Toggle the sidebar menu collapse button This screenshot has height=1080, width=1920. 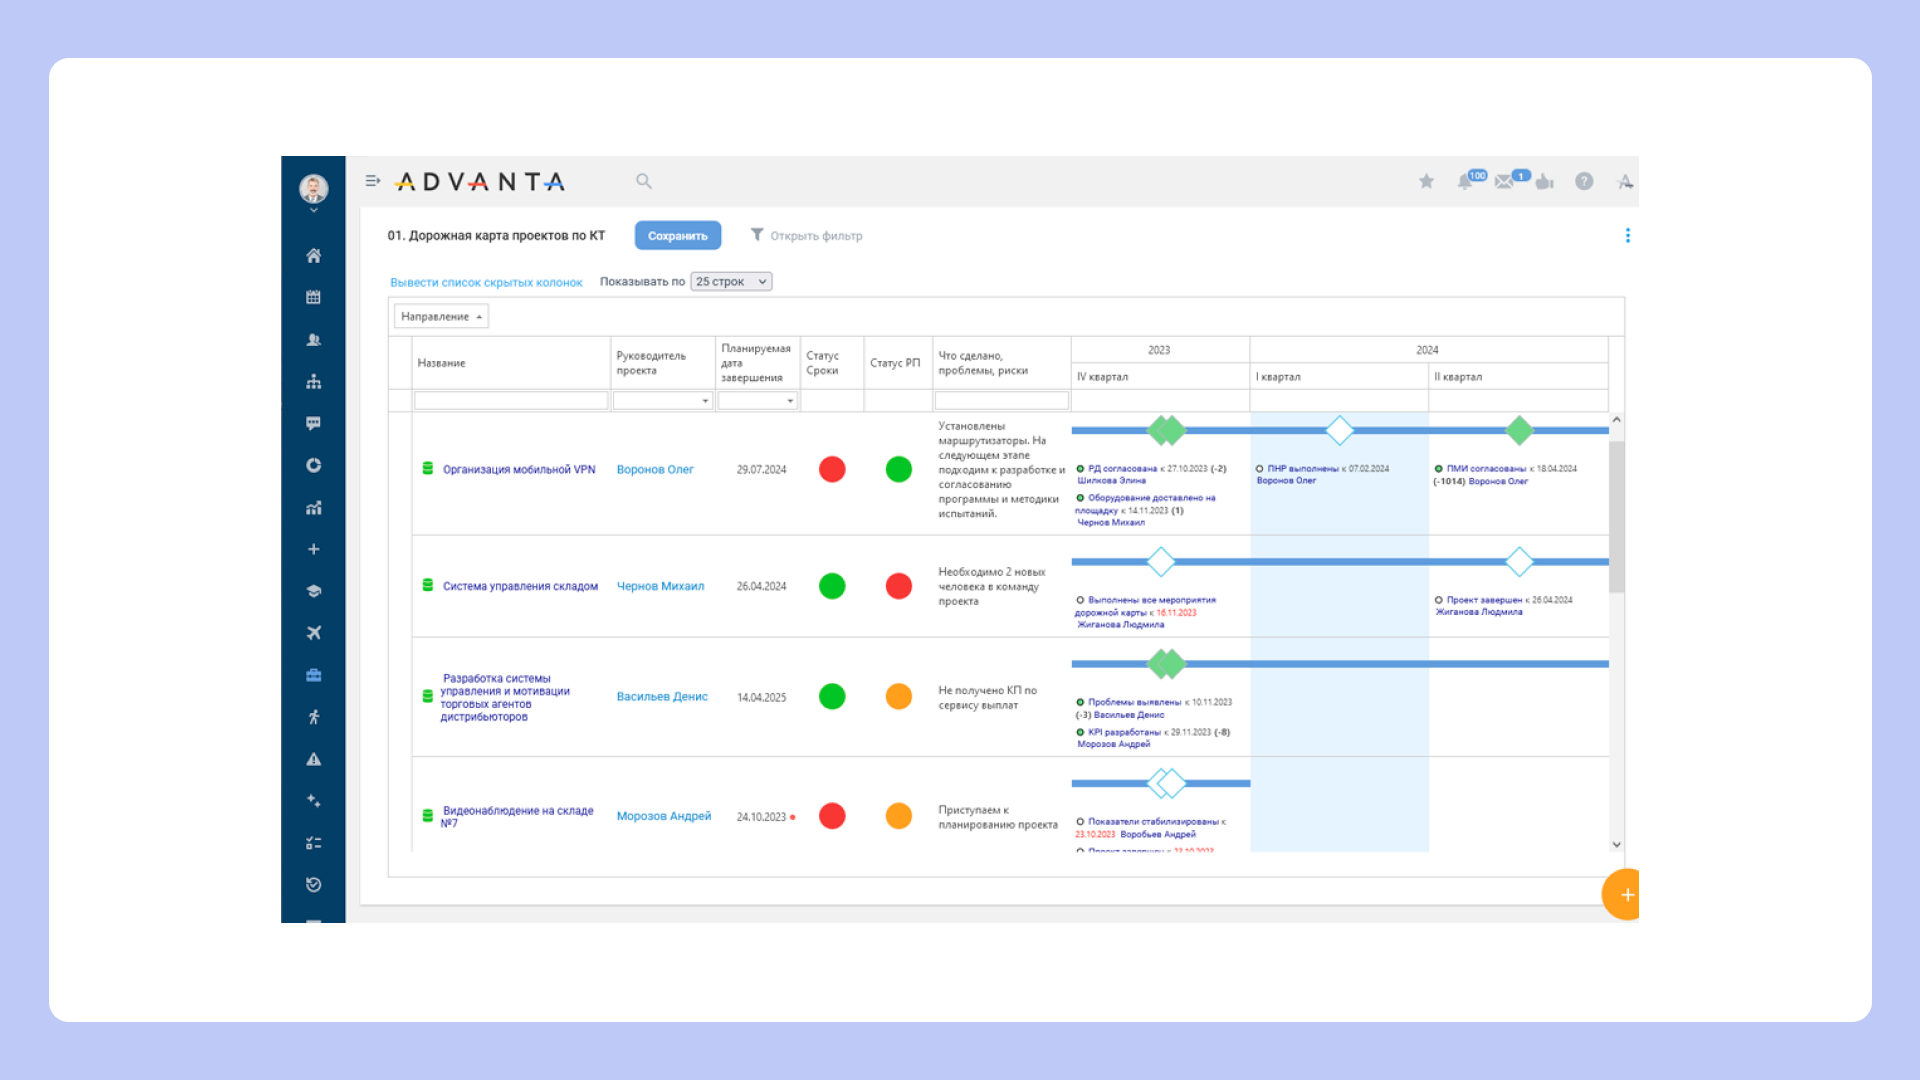coord(372,181)
